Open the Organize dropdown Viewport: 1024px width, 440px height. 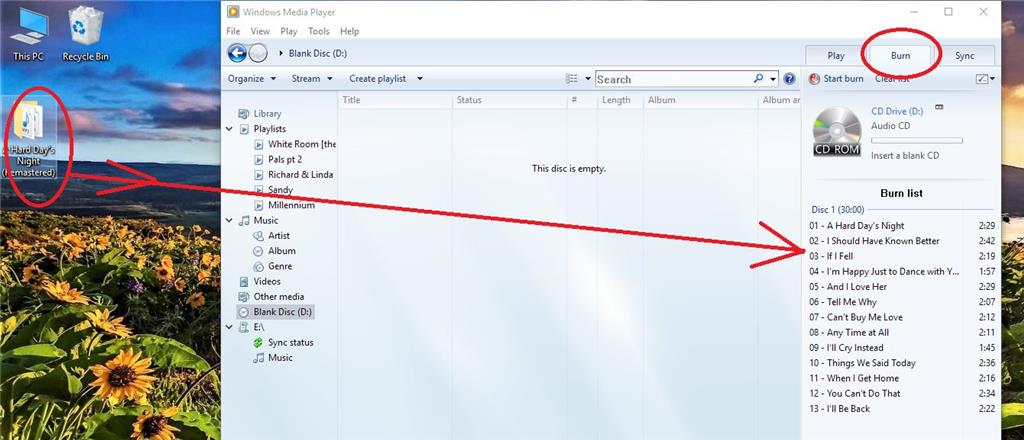click(x=252, y=78)
